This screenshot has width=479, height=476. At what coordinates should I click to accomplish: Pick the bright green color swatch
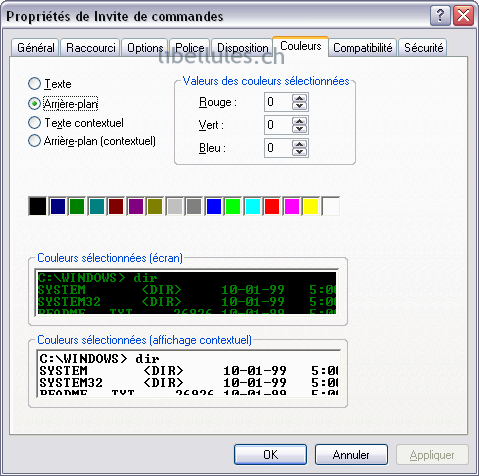[x=233, y=206]
